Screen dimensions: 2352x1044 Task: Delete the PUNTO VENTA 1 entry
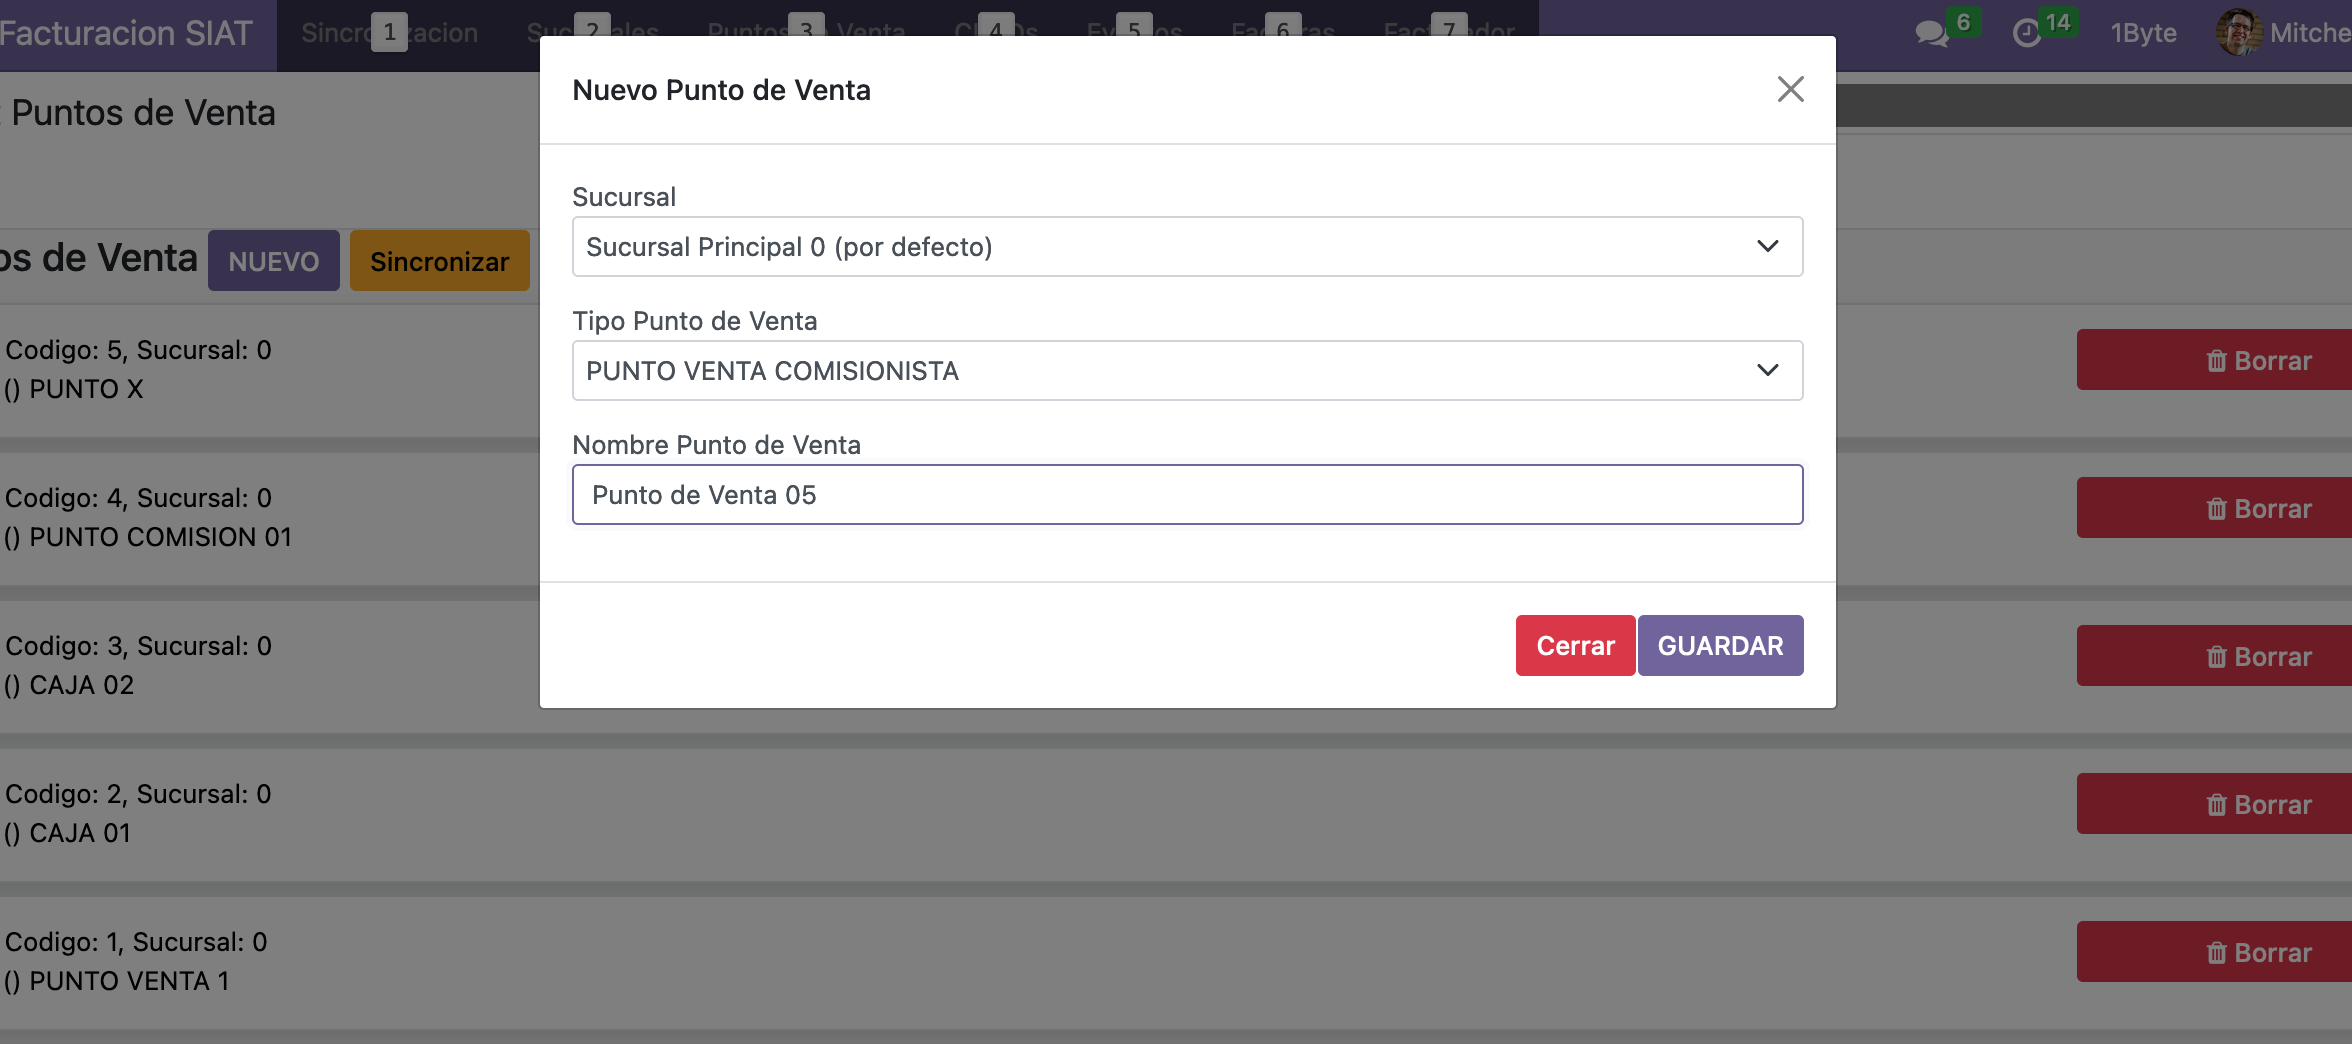[2258, 952]
